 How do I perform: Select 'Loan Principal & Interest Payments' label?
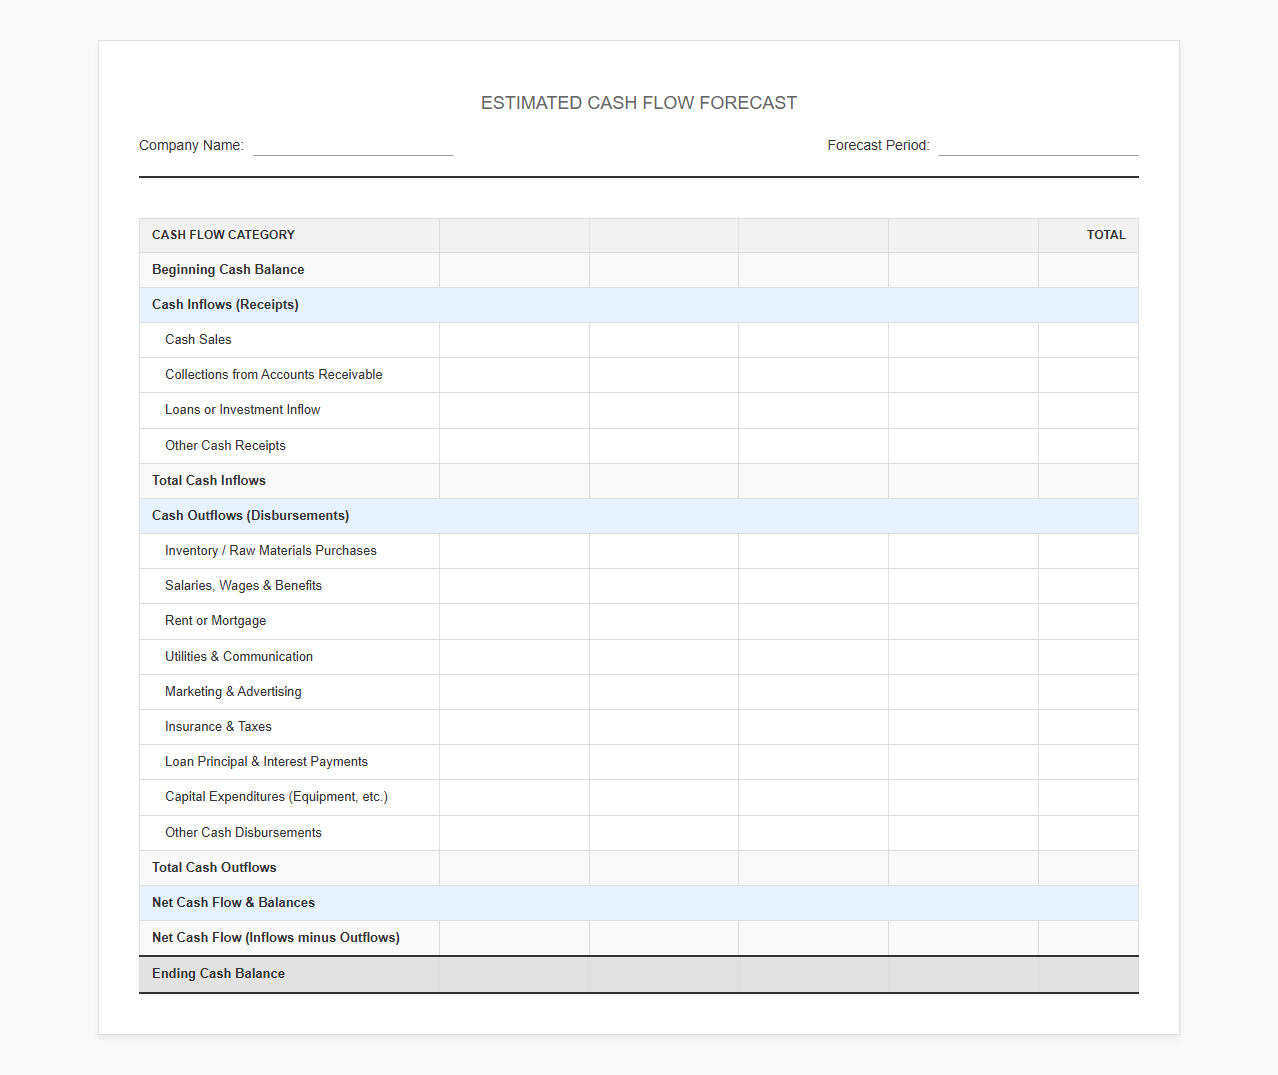point(266,762)
